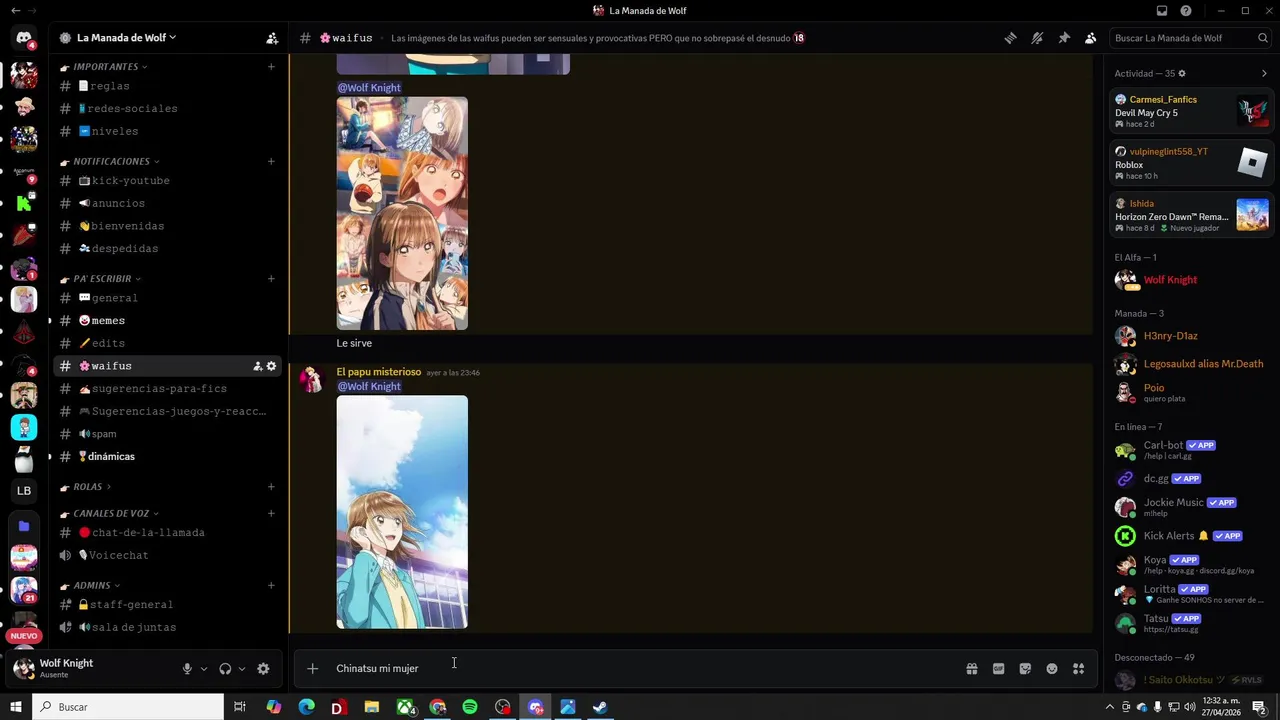Collapse the CANALES DE VOZ category

click(x=110, y=513)
